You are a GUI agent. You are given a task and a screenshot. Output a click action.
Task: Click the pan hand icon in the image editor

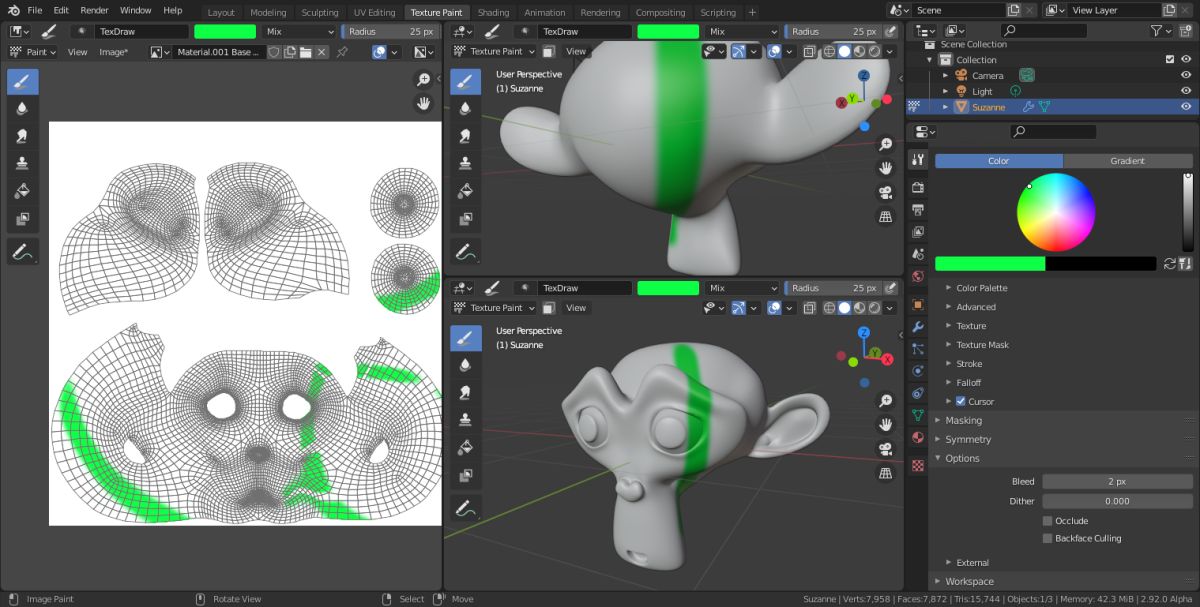pos(424,103)
